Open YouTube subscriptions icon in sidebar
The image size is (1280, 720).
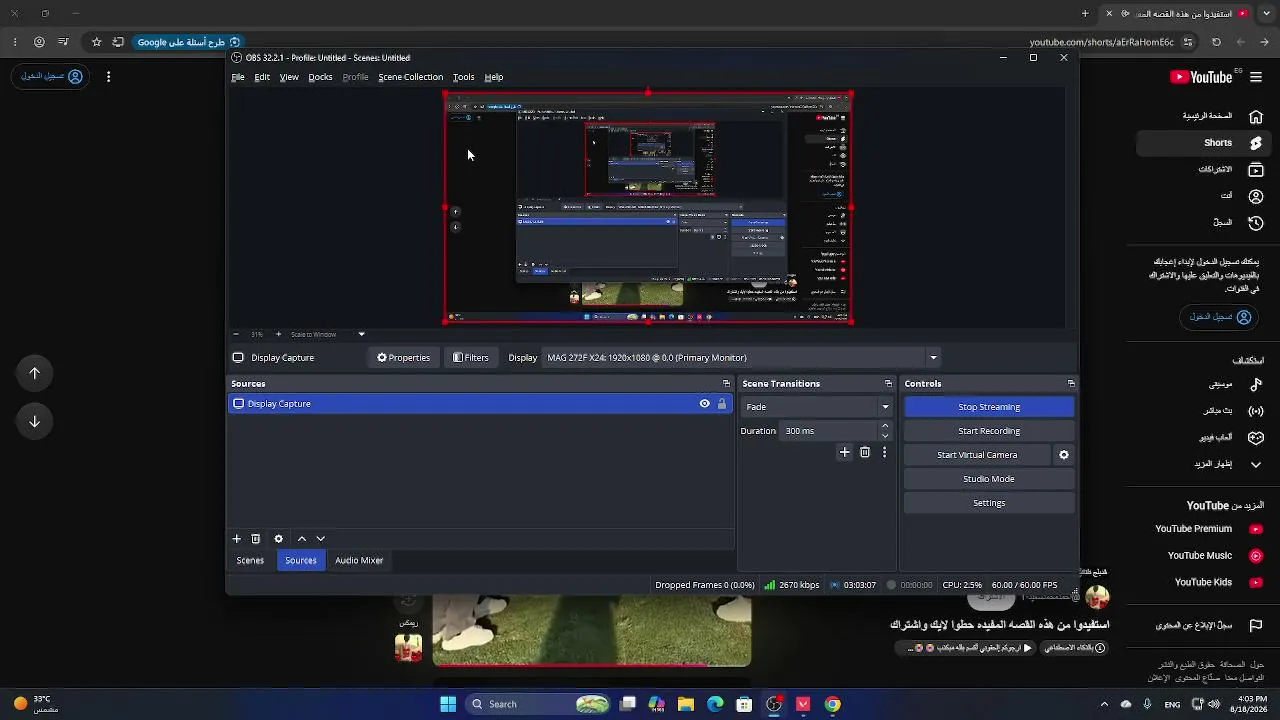tap(1257, 170)
